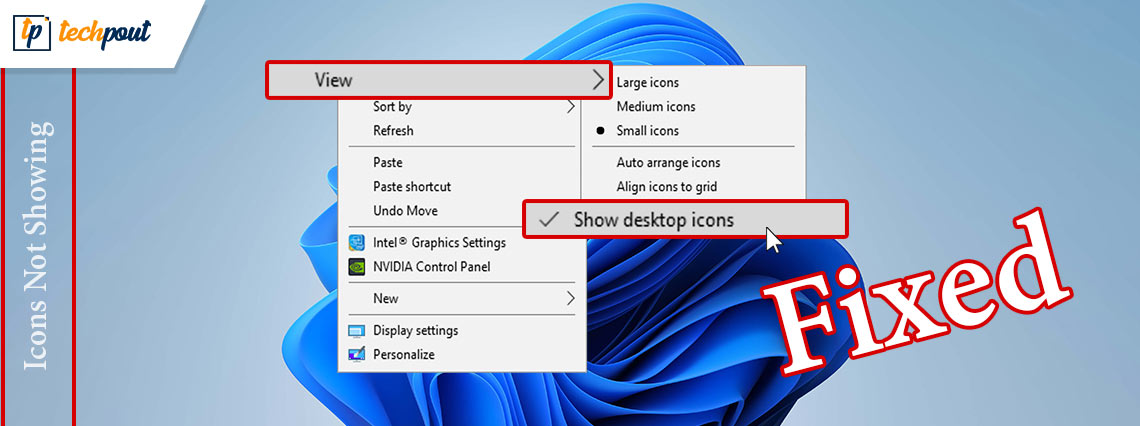
Task: Open the View submenu entry
Action: point(438,80)
